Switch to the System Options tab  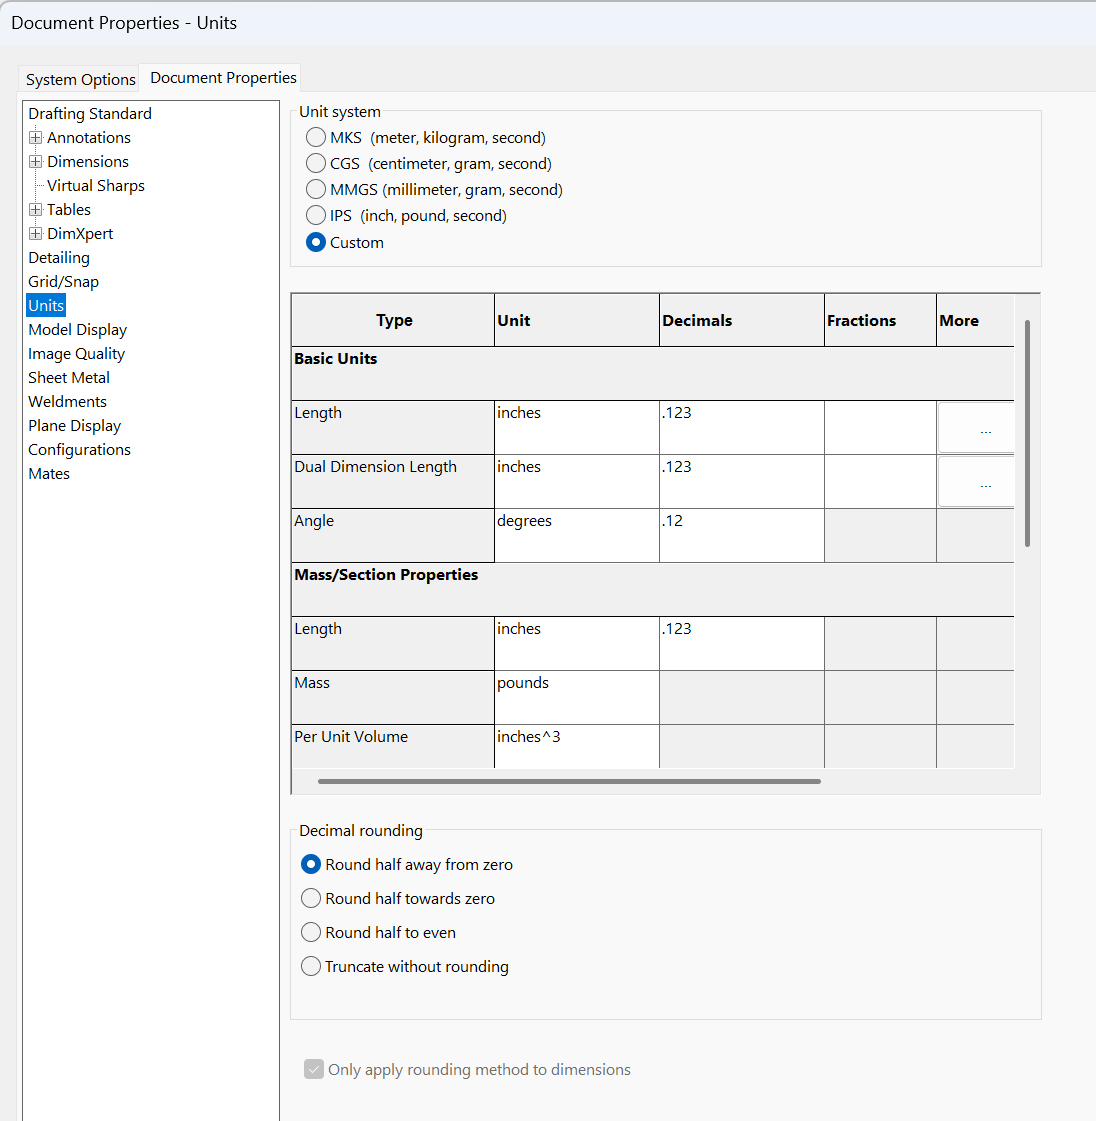[81, 80]
